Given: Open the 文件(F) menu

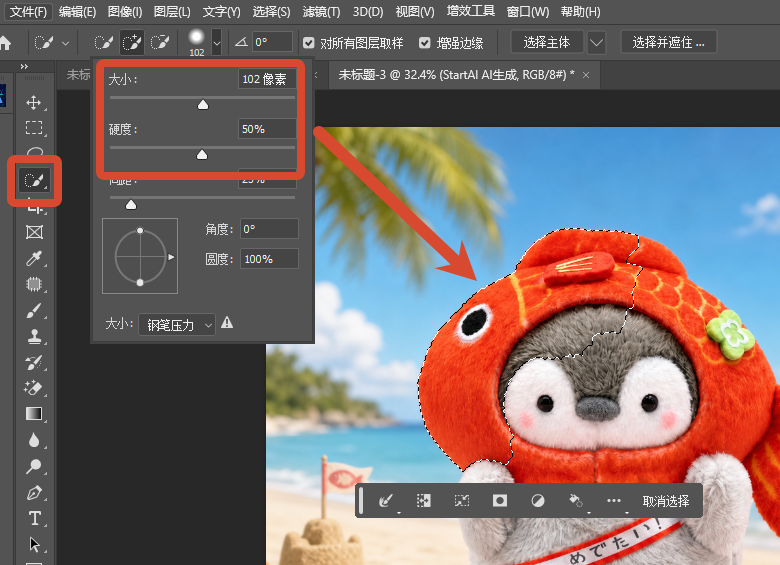Looking at the screenshot, I should pos(28,11).
